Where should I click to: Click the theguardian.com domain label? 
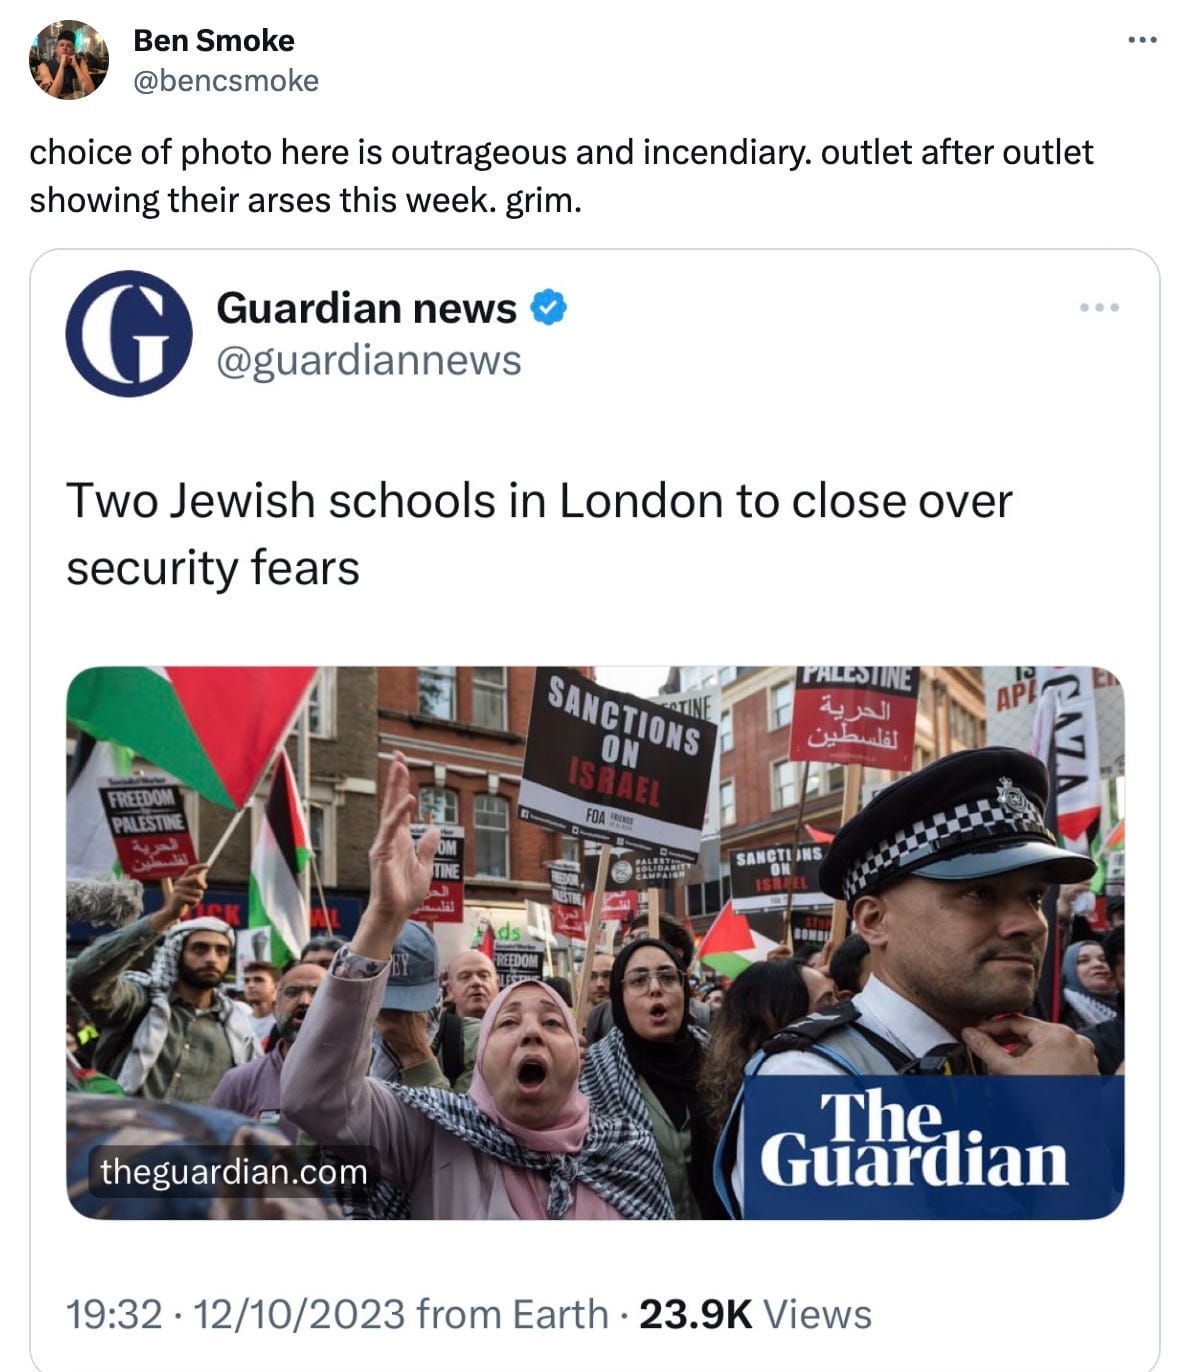234,1171
